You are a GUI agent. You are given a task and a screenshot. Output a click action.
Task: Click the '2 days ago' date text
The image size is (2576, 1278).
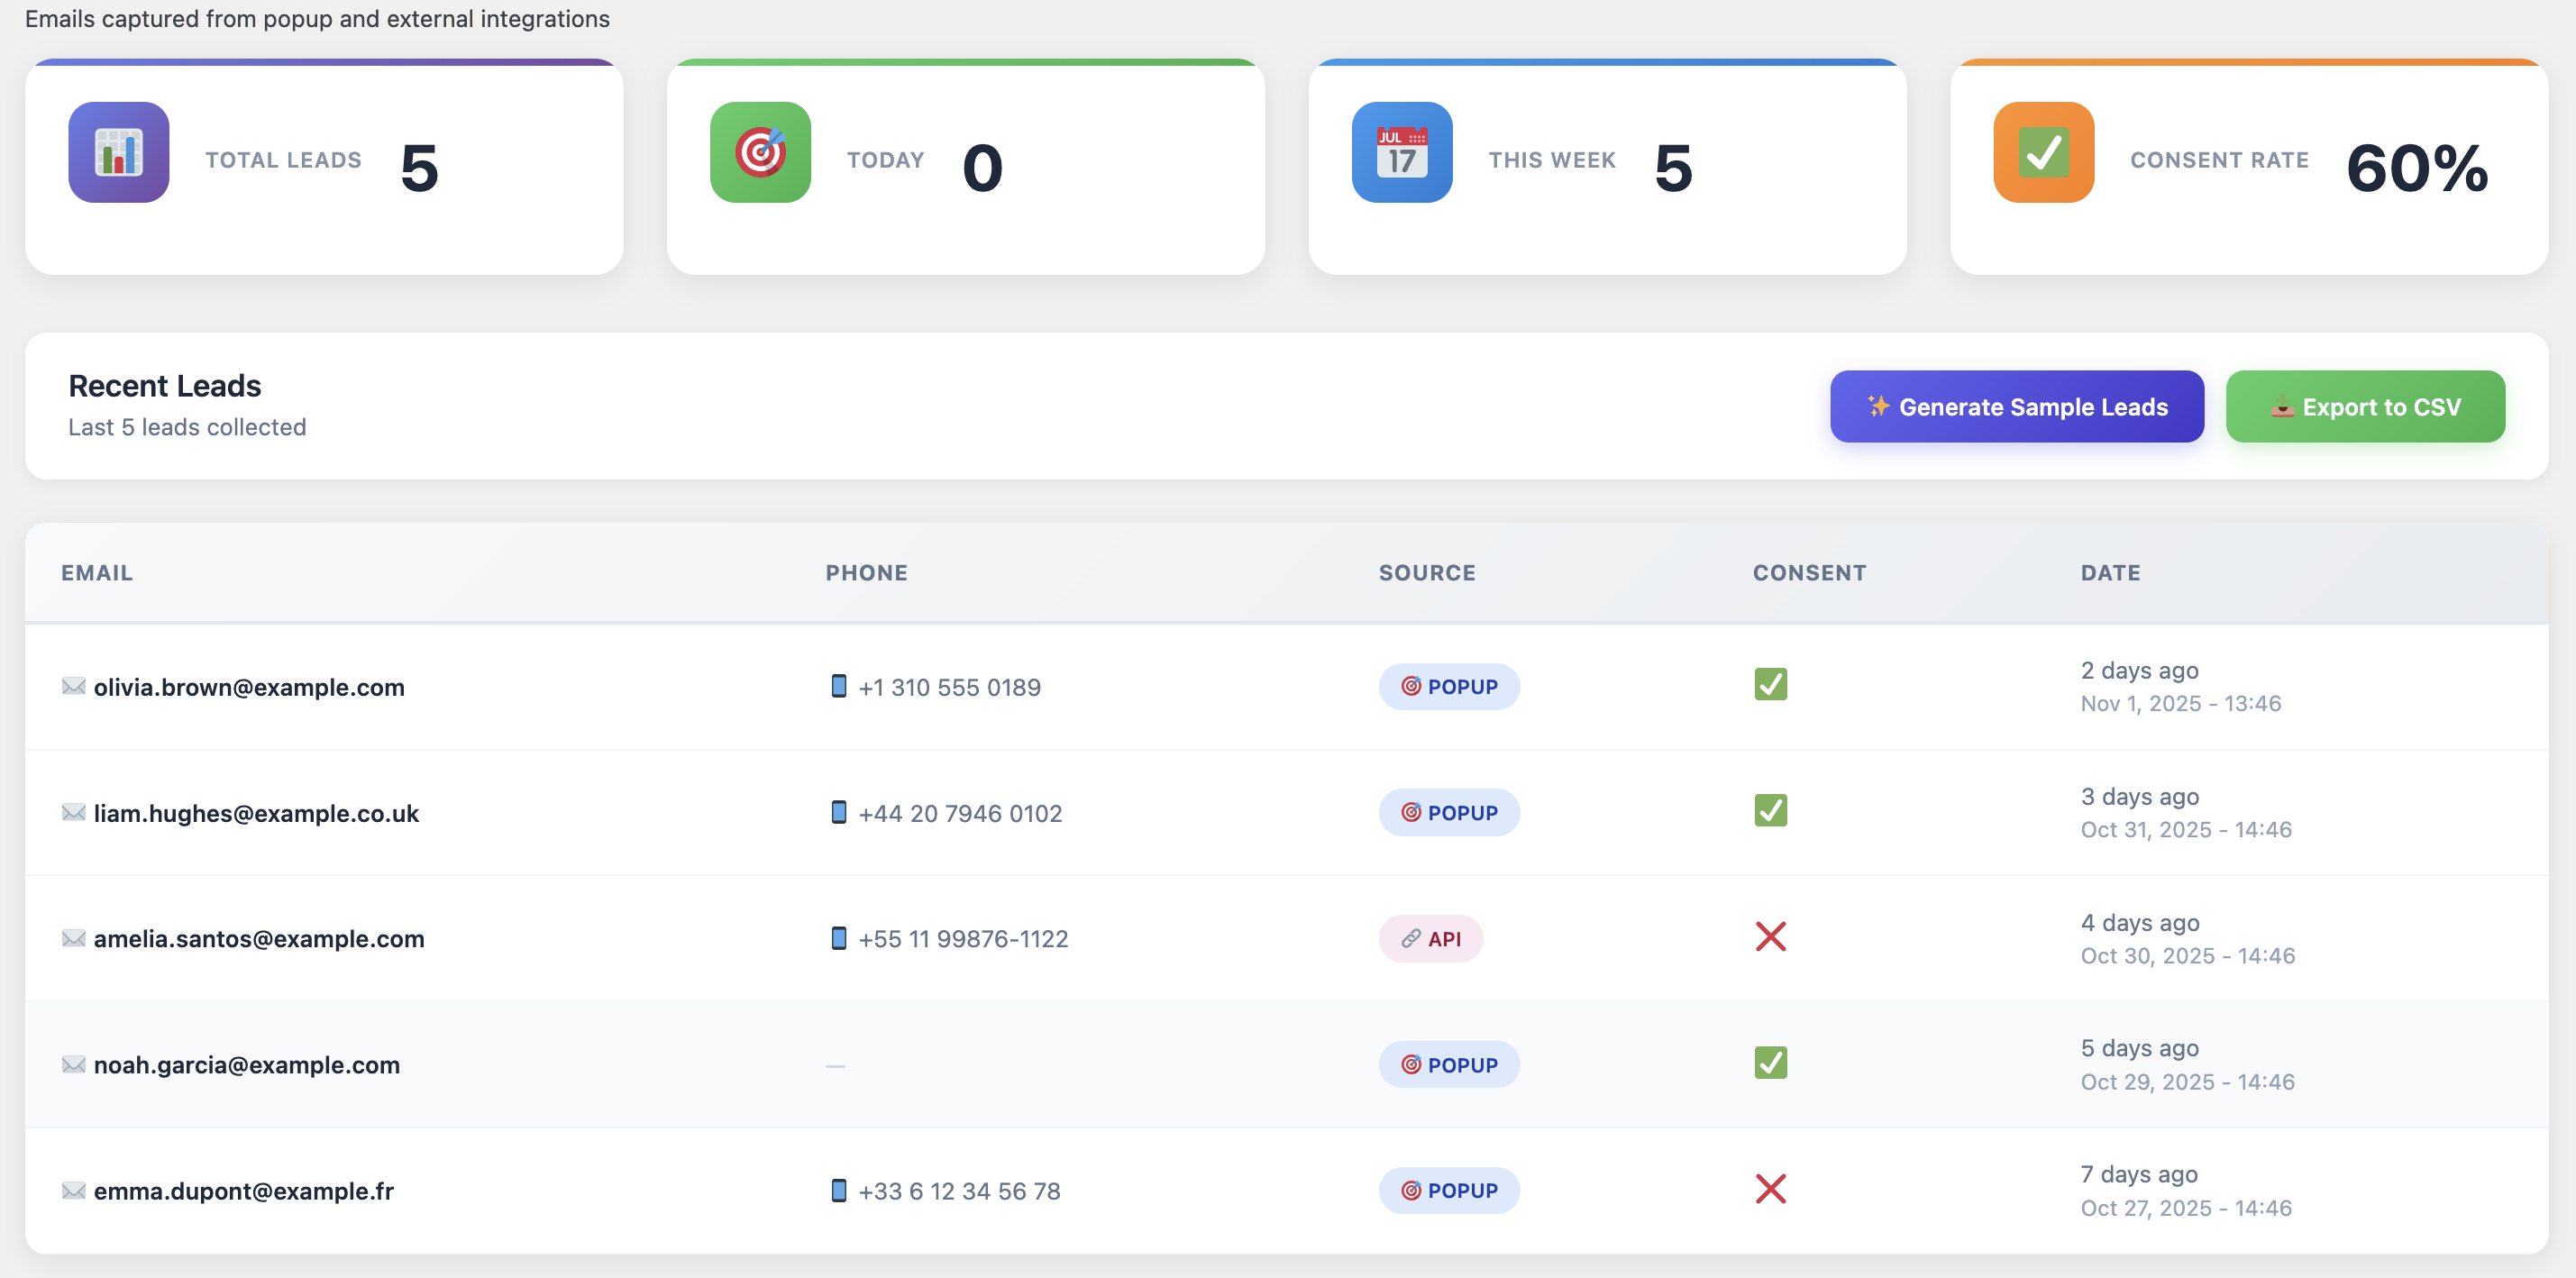click(2139, 670)
